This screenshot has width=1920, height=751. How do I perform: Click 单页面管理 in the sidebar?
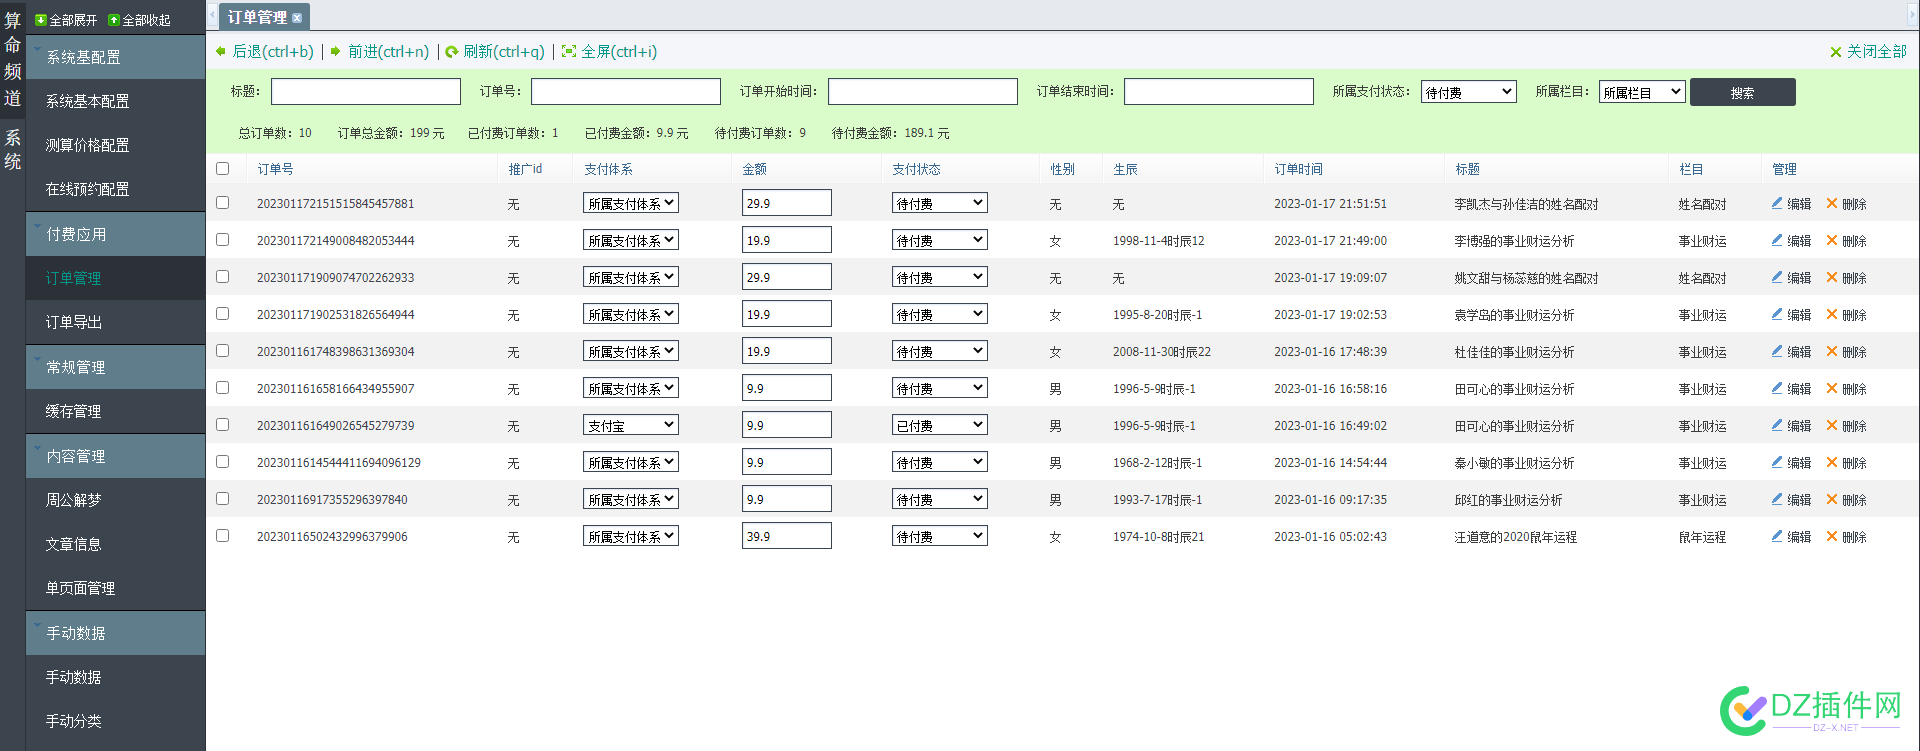(x=80, y=588)
